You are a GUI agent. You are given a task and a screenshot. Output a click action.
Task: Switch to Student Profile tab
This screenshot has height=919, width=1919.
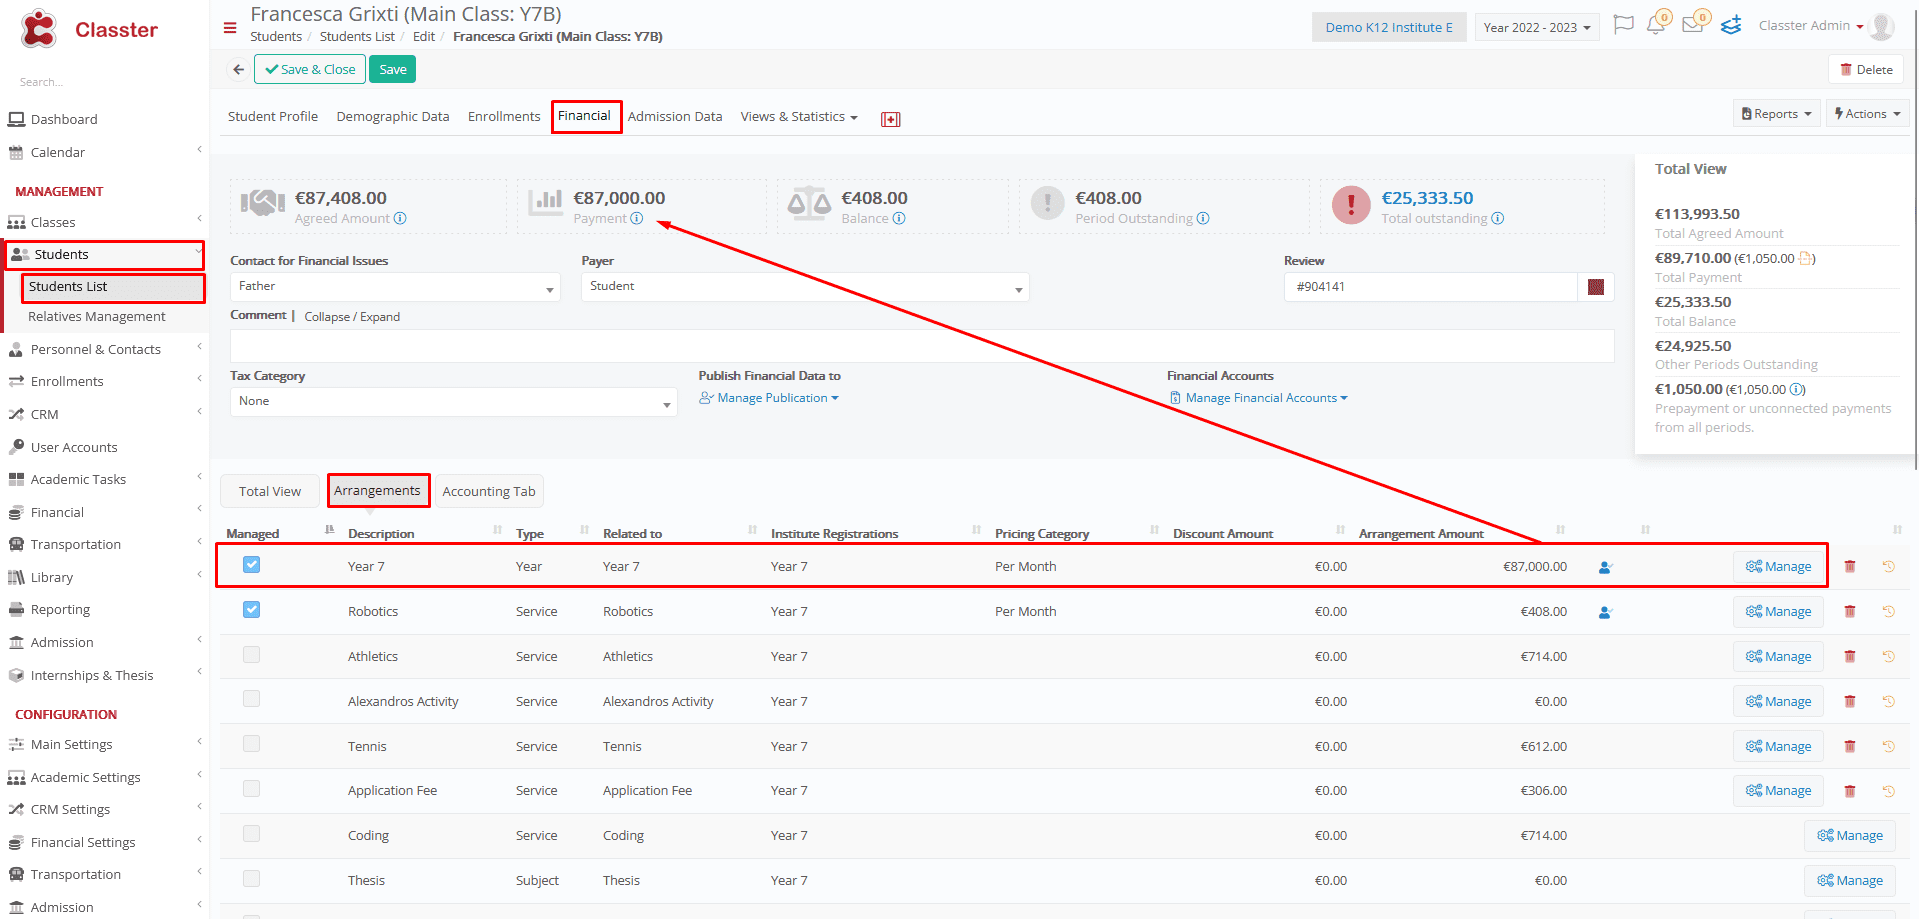(x=273, y=117)
